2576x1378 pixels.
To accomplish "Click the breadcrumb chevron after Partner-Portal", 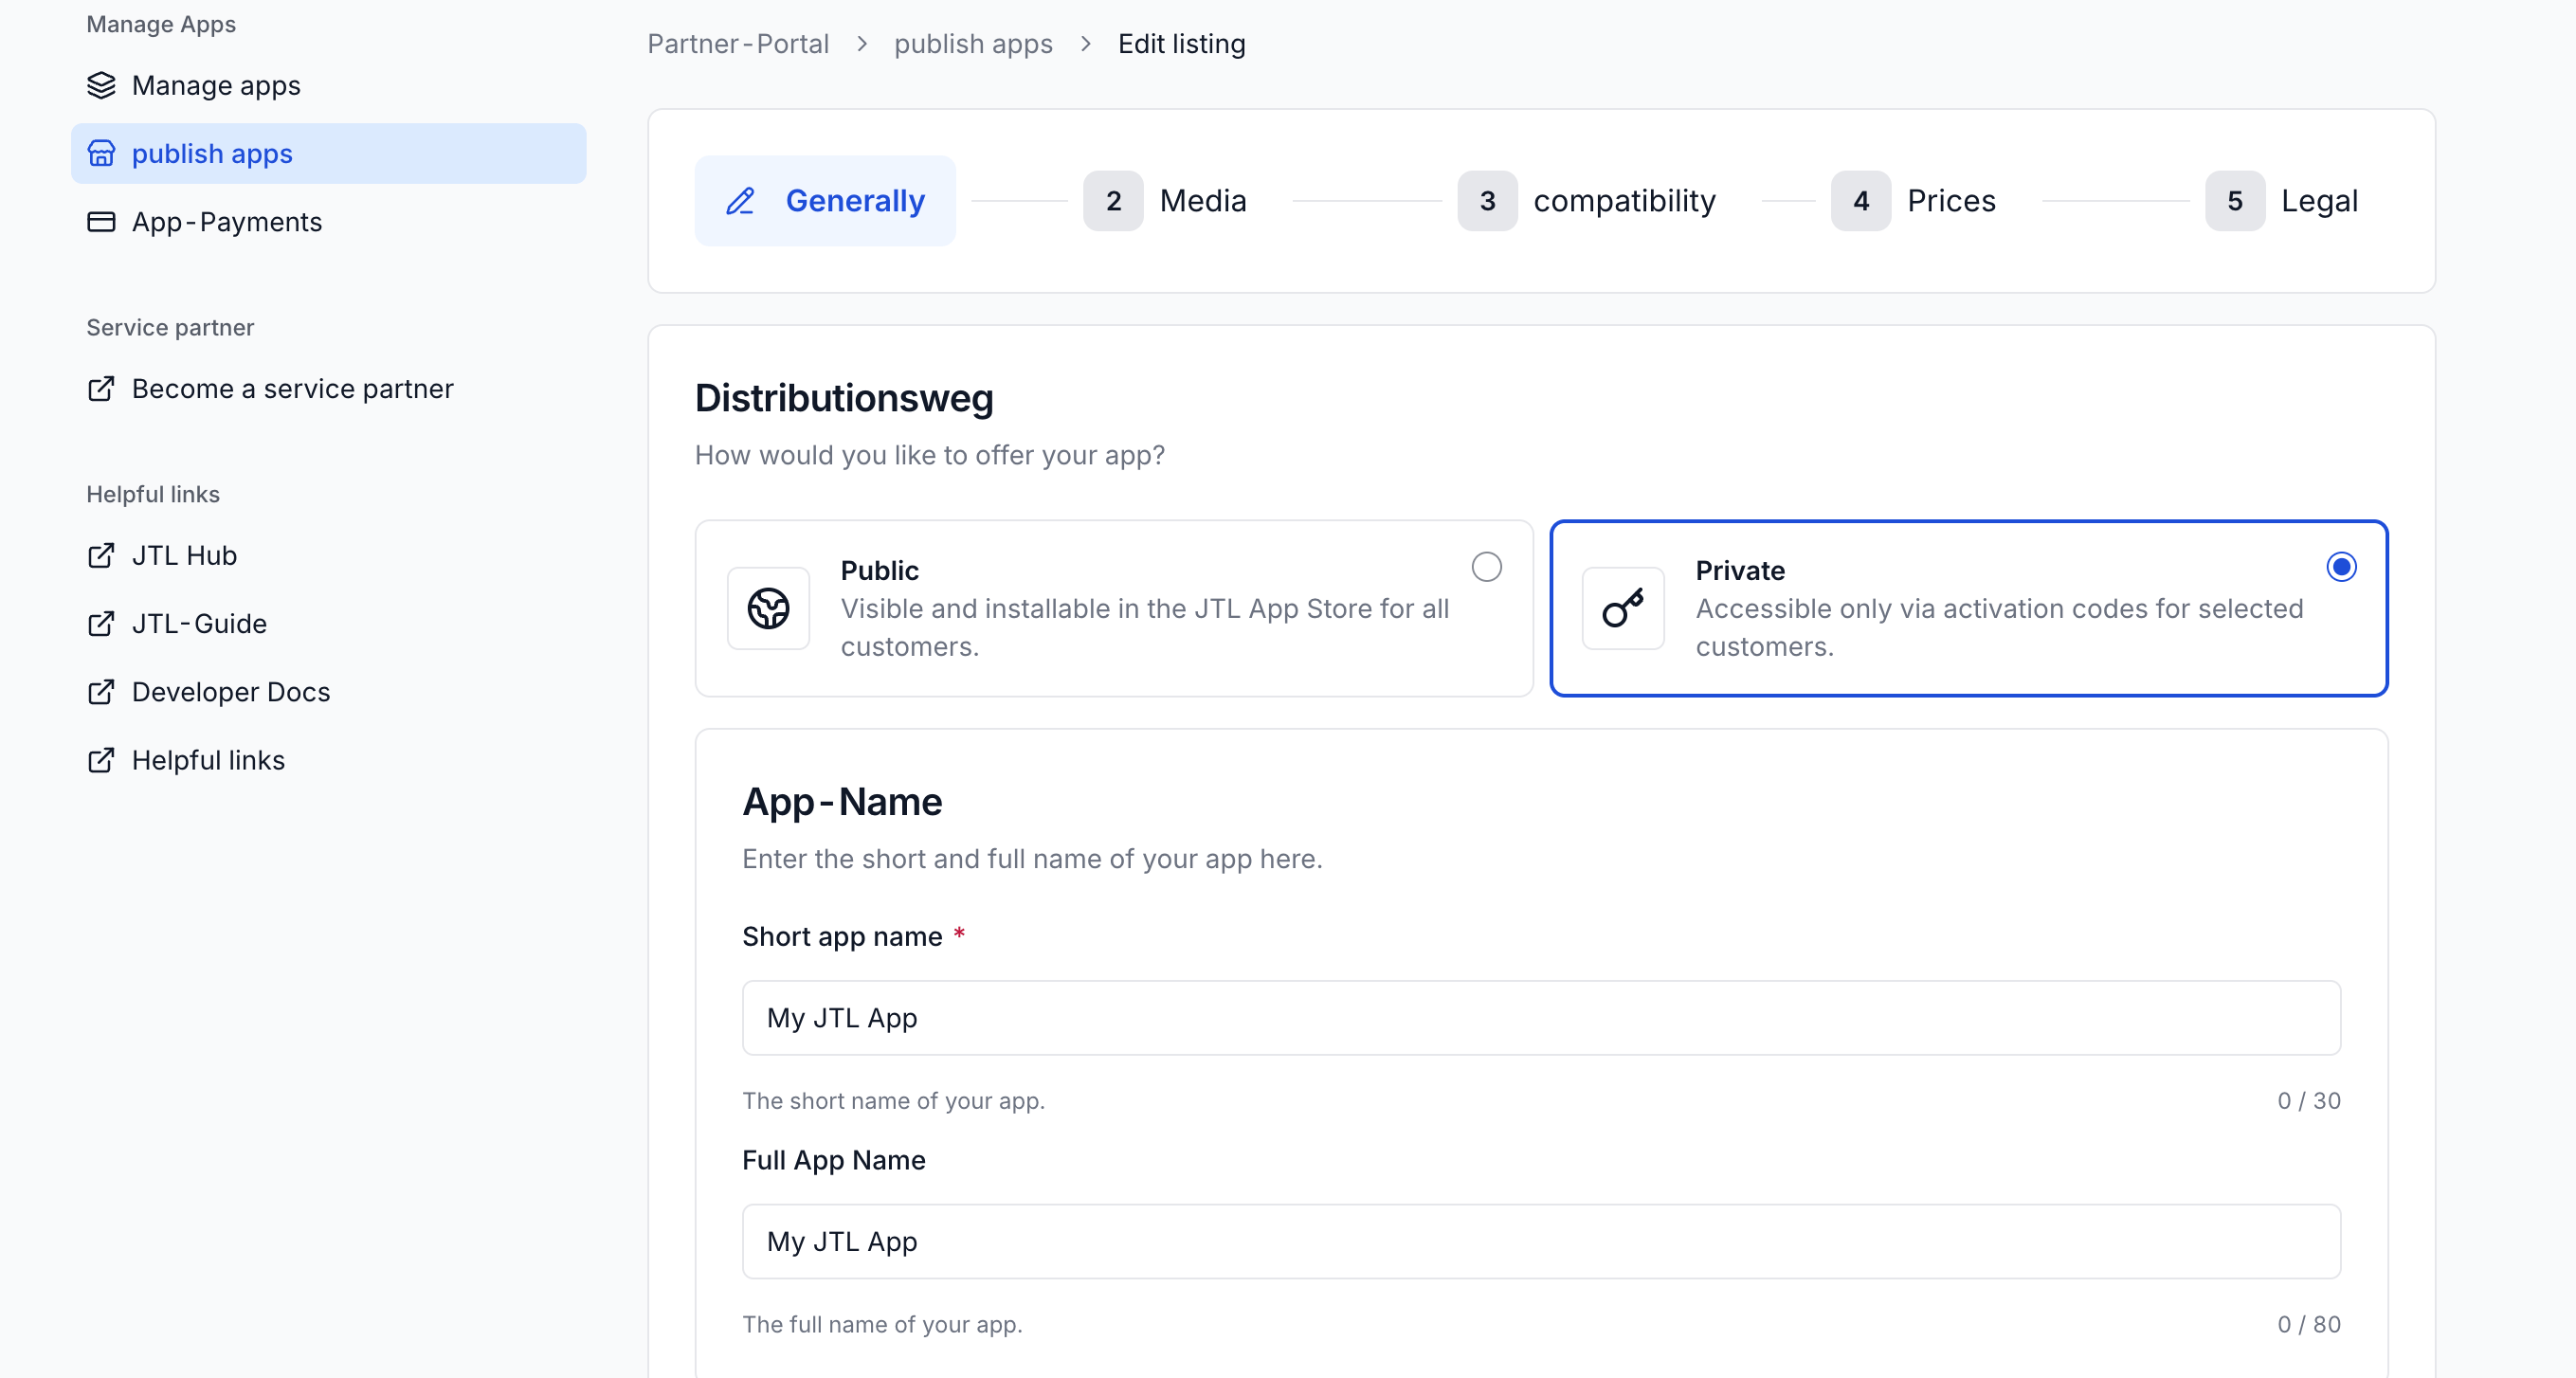I will click(862, 44).
